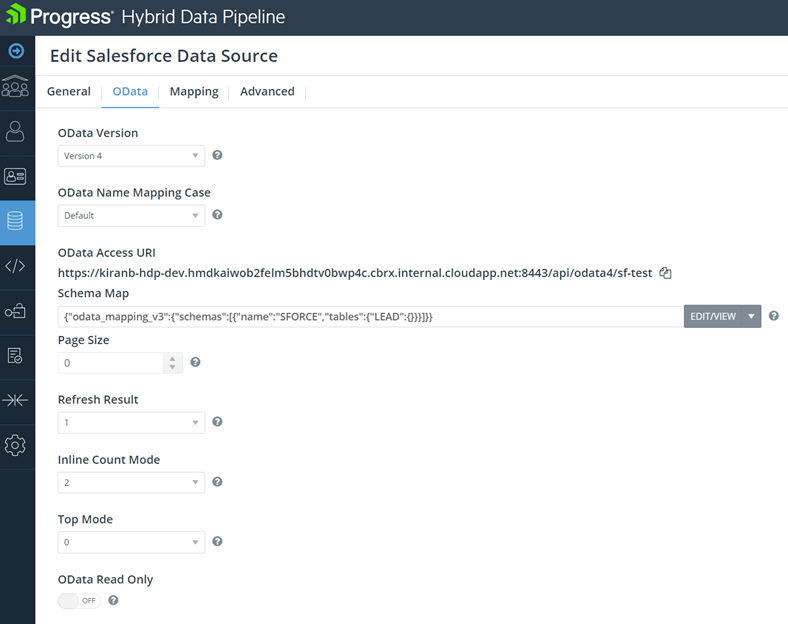This screenshot has width=788, height=624.
Task: Decrease Page Size with down stepper arrow
Action: click(x=172, y=367)
